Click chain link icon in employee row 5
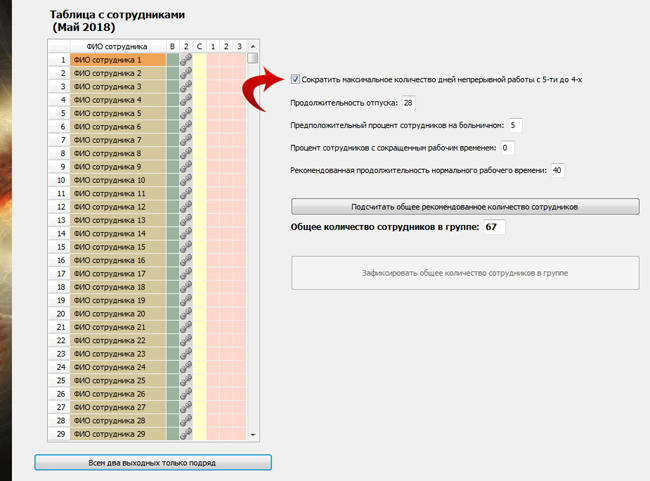 (186, 113)
